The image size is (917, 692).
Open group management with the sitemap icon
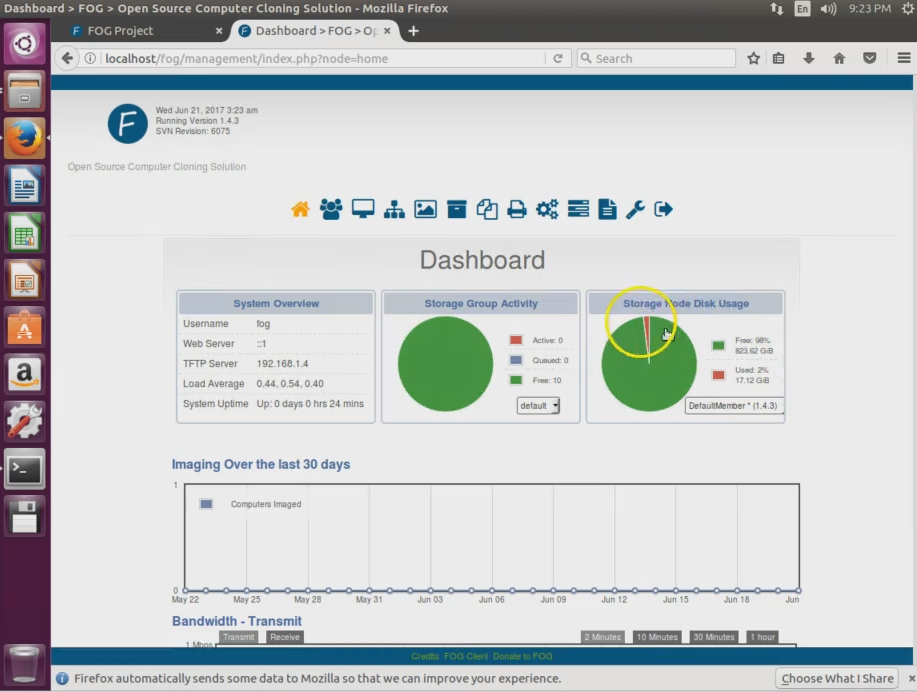[x=394, y=209]
